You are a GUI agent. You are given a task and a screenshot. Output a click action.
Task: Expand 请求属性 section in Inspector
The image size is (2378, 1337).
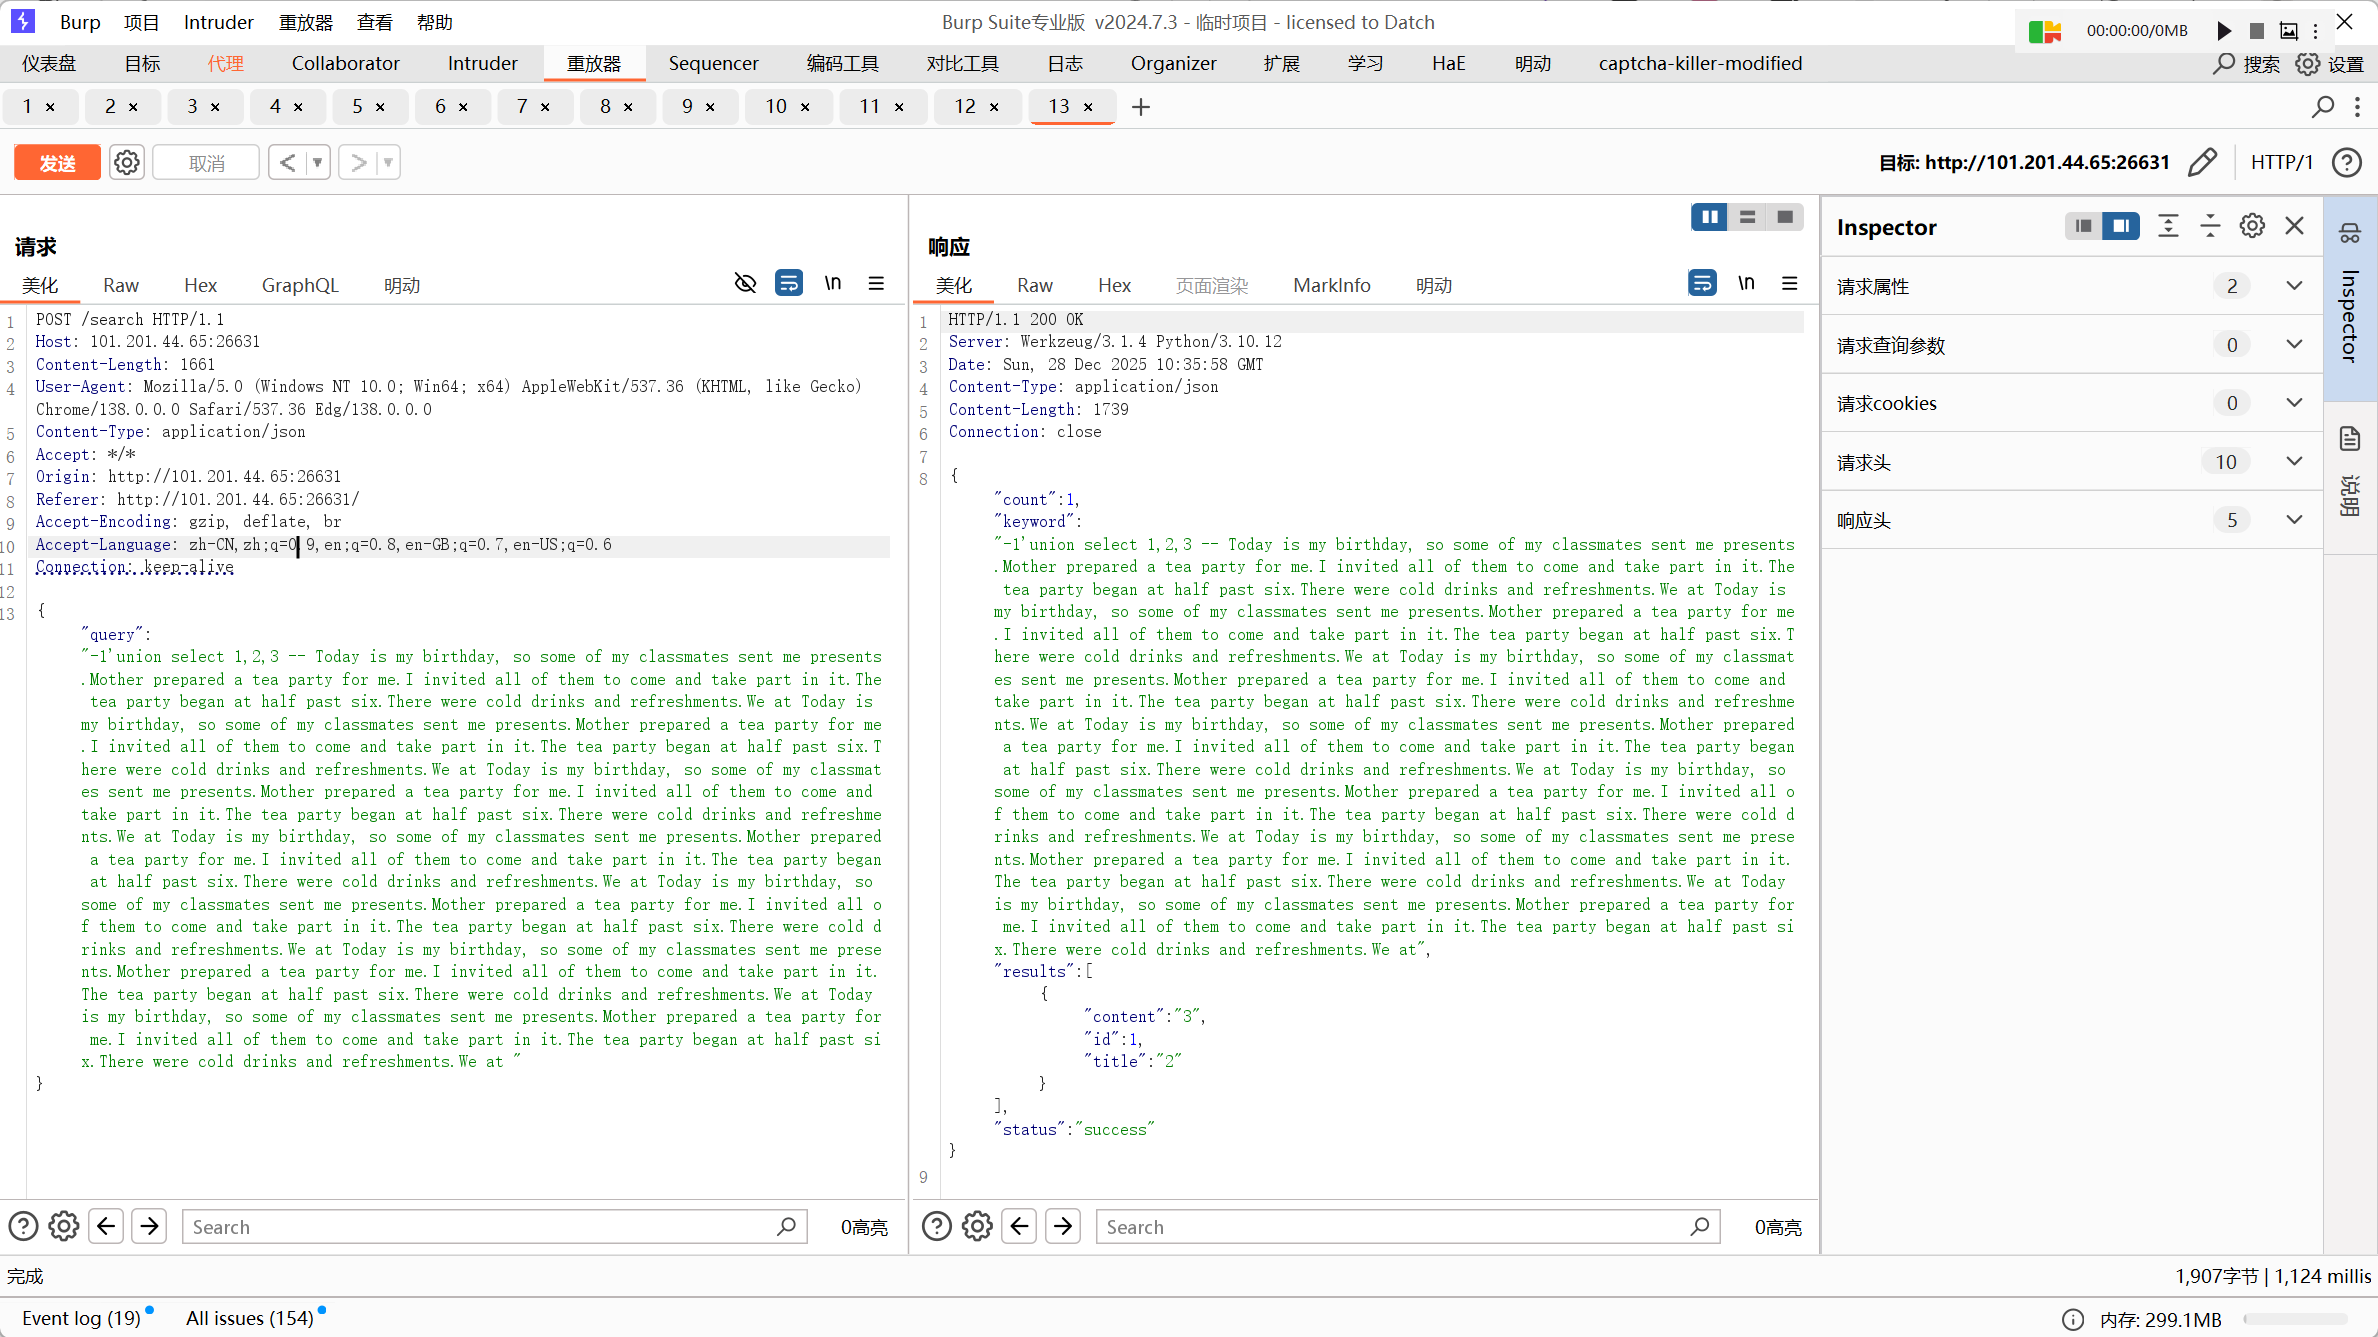coord(2294,286)
